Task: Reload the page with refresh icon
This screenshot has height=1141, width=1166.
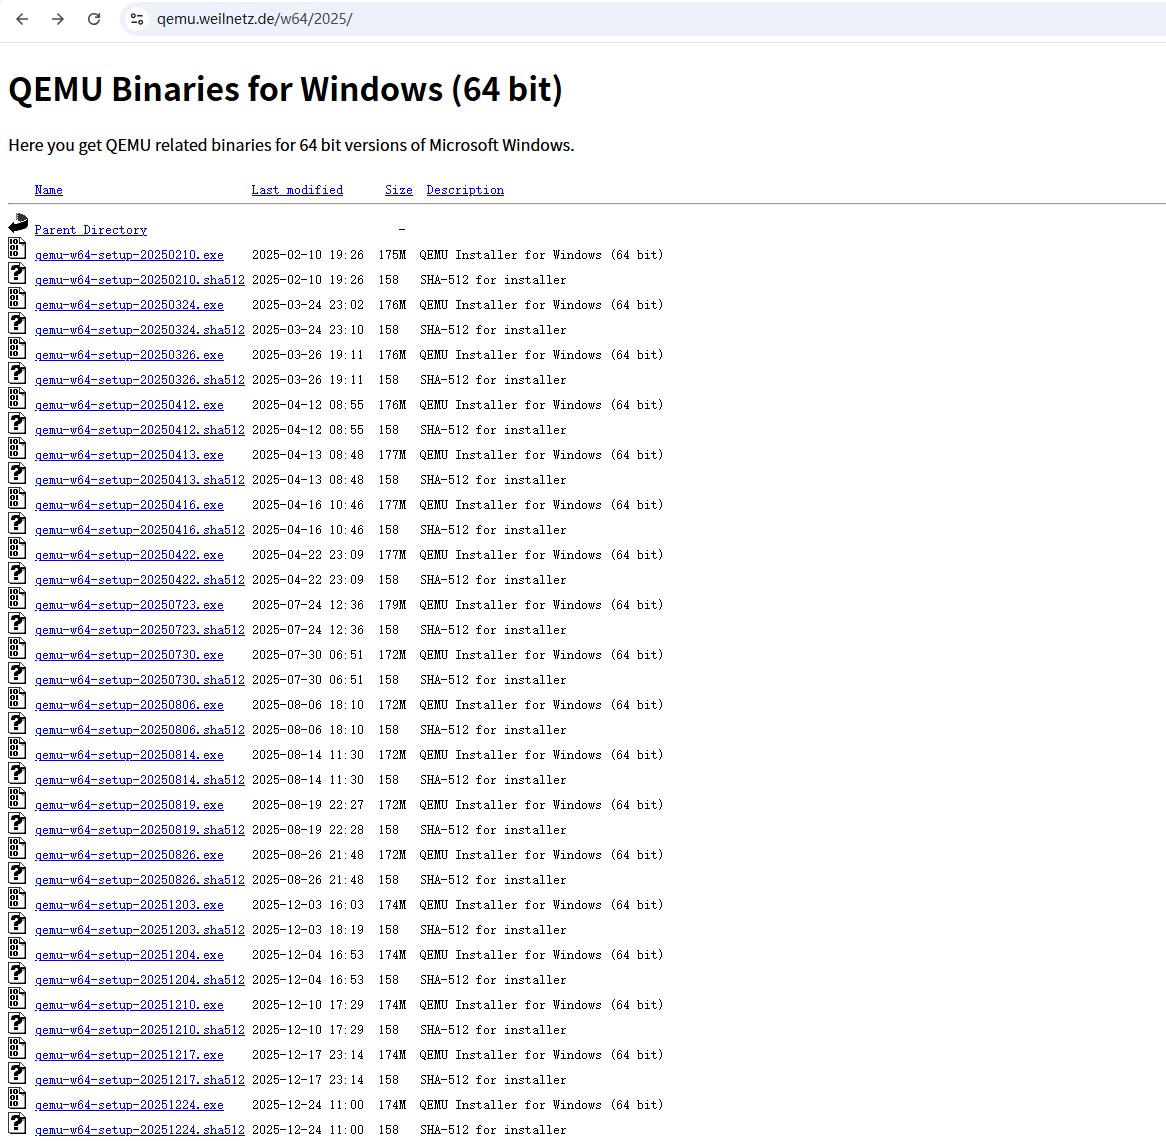Action: click(x=94, y=19)
